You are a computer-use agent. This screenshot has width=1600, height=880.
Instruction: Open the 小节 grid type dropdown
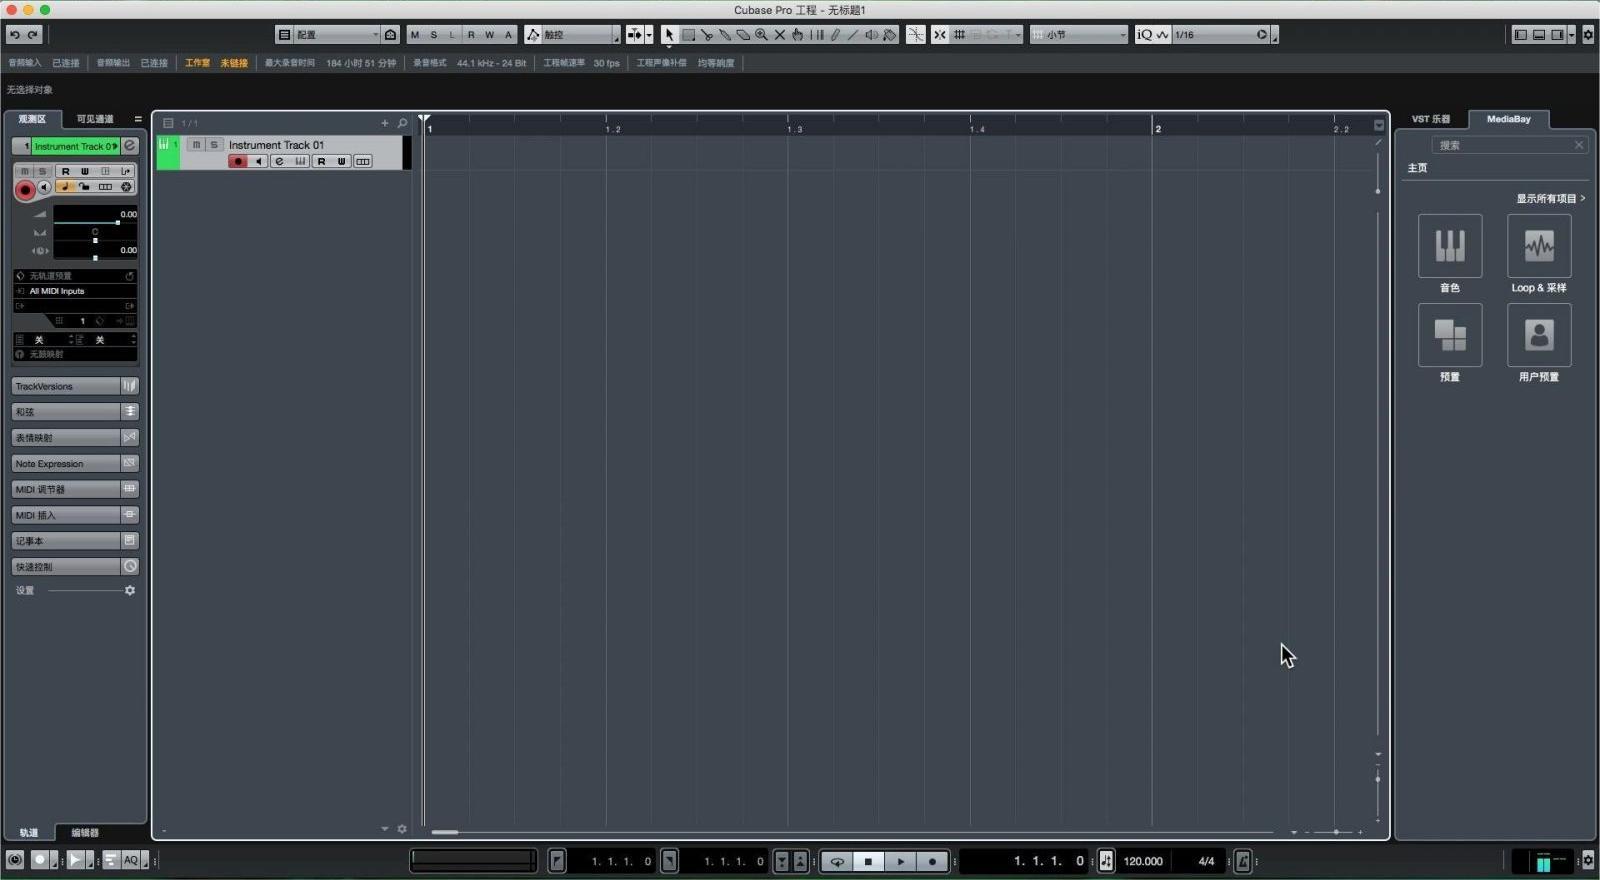(1080, 35)
